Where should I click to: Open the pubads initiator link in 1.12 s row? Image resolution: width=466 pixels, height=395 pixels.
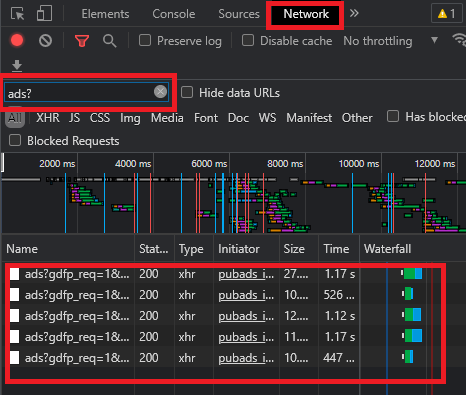pos(246,316)
